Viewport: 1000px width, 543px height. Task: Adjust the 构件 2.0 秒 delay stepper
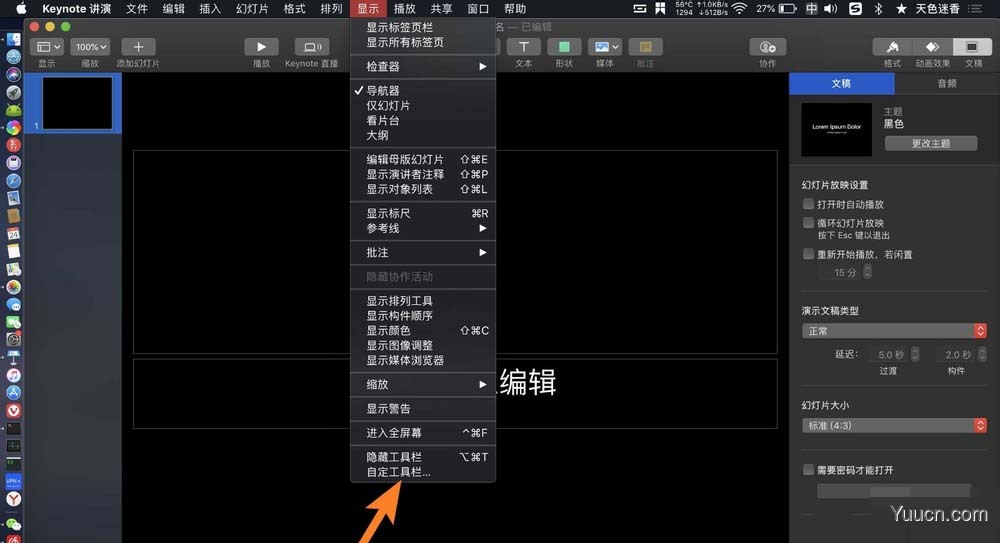pyautogui.click(x=982, y=354)
